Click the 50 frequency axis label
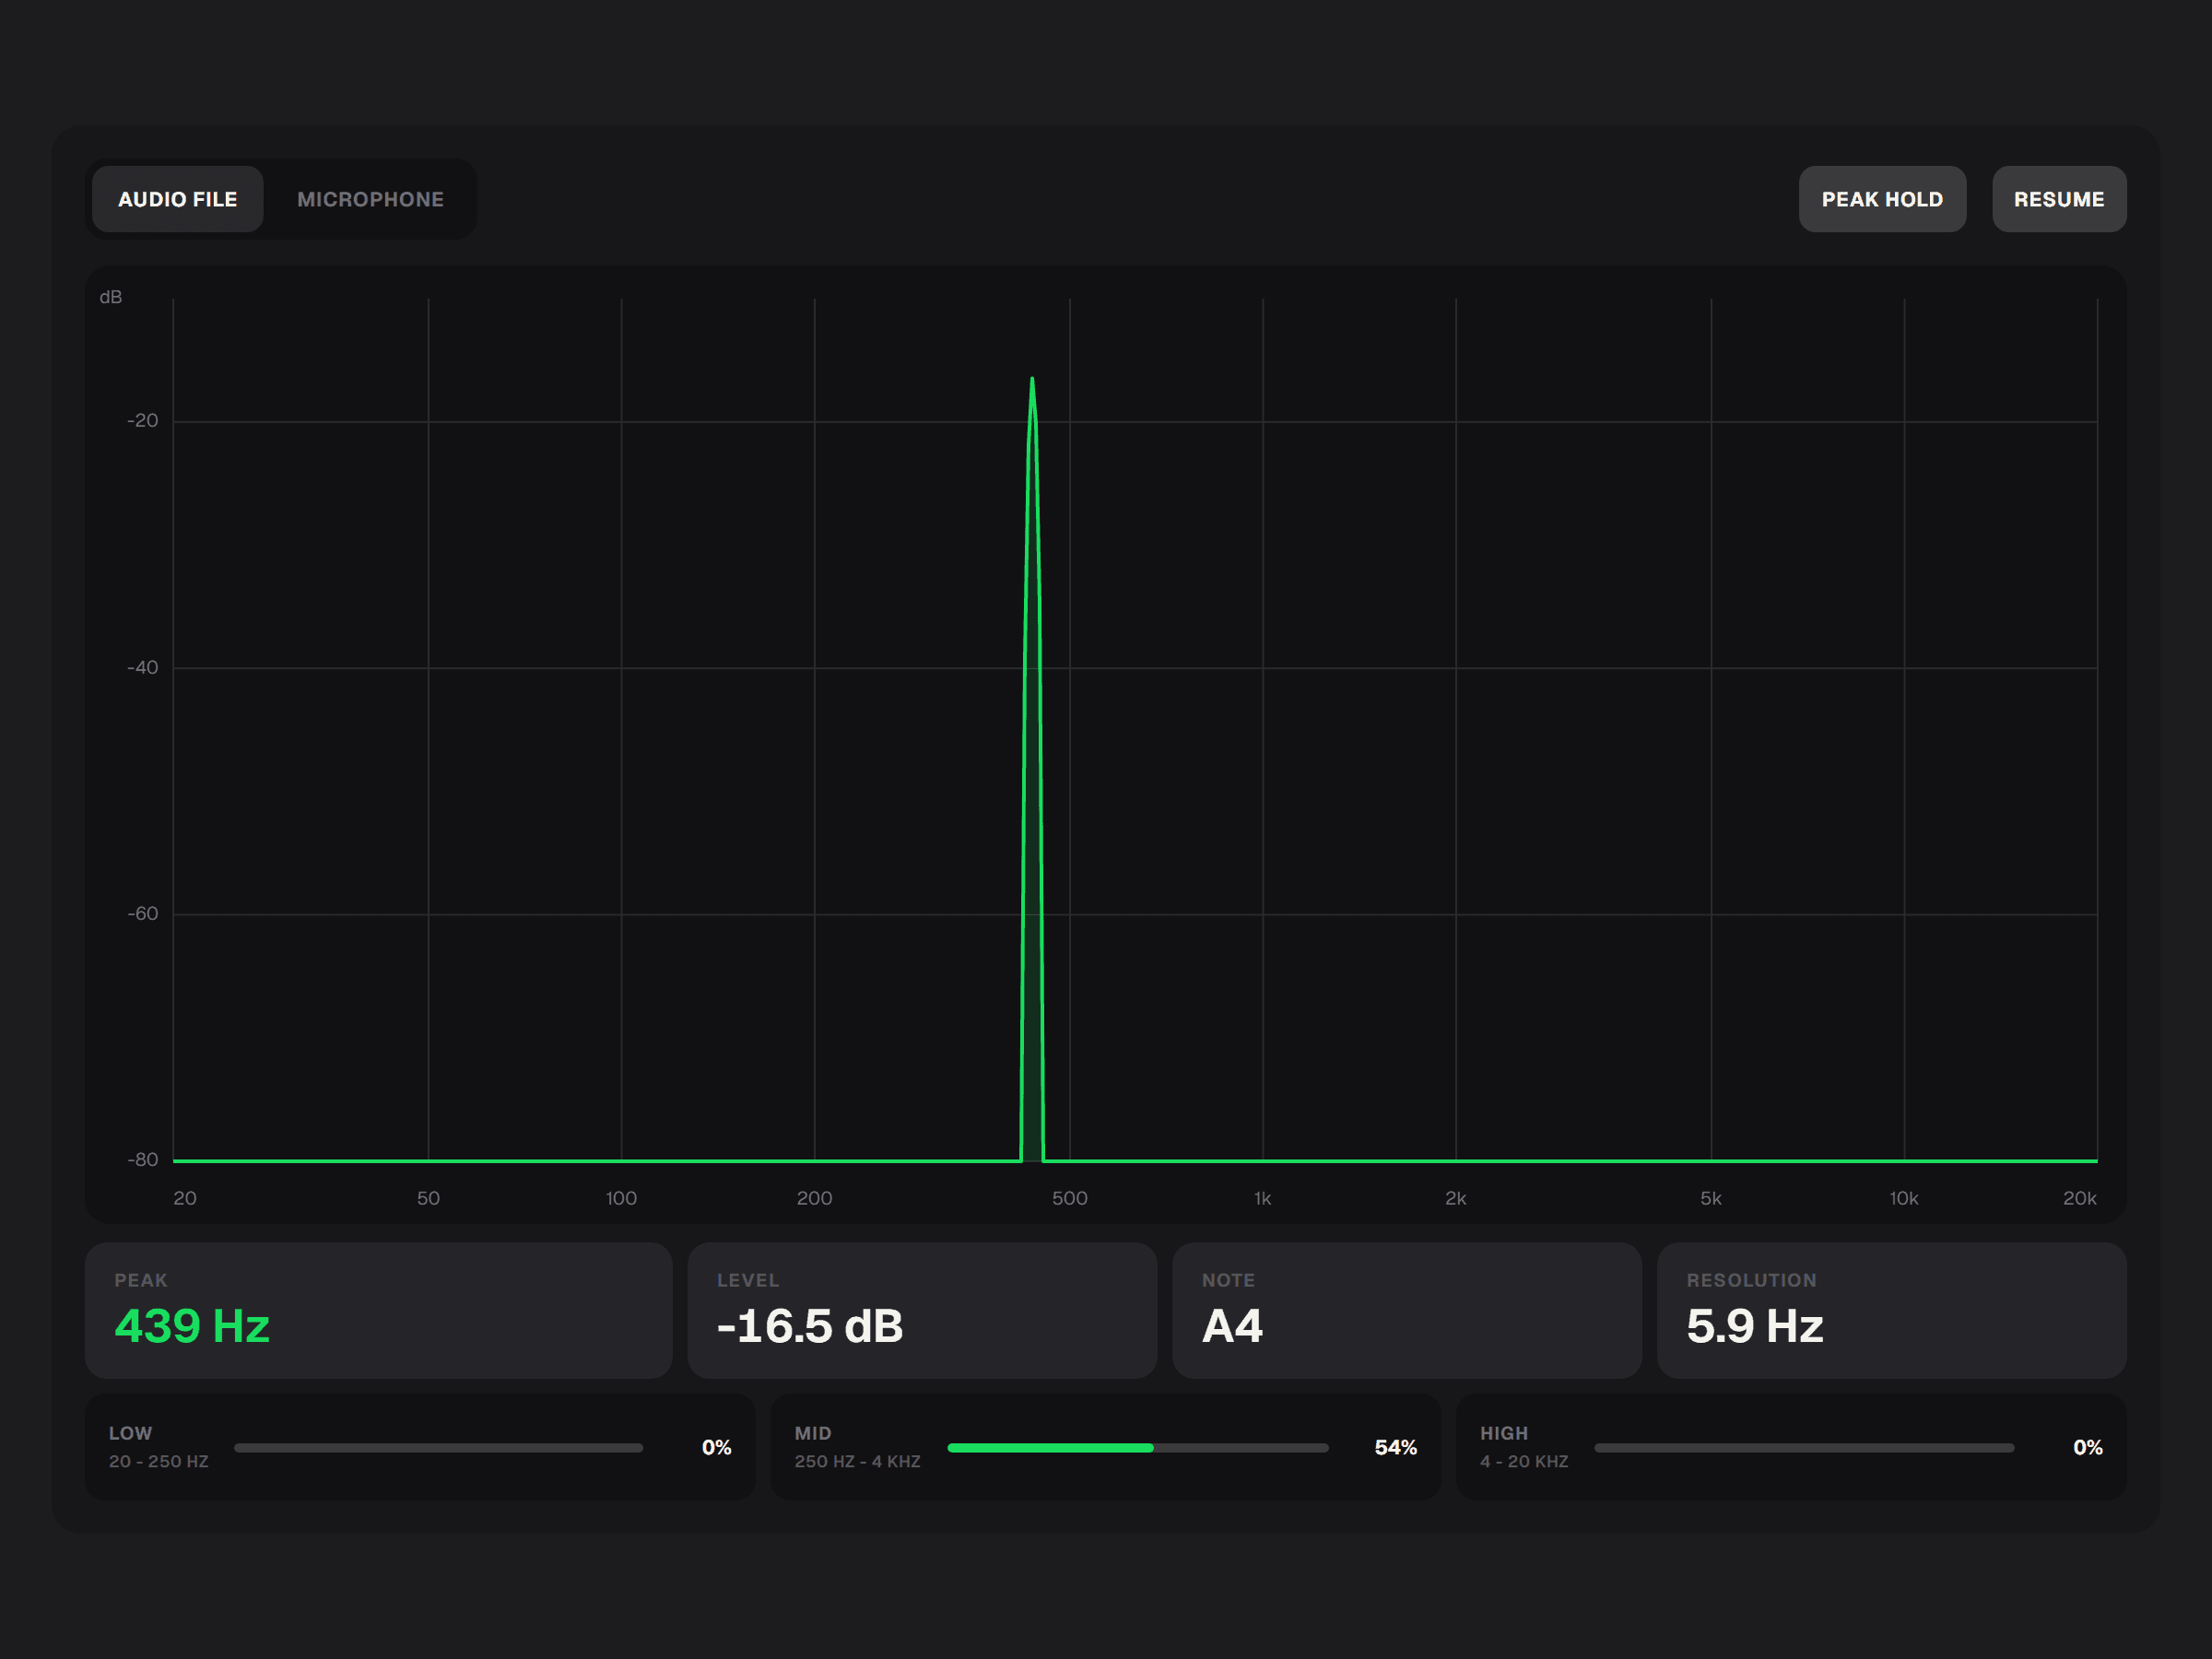 click(428, 1198)
